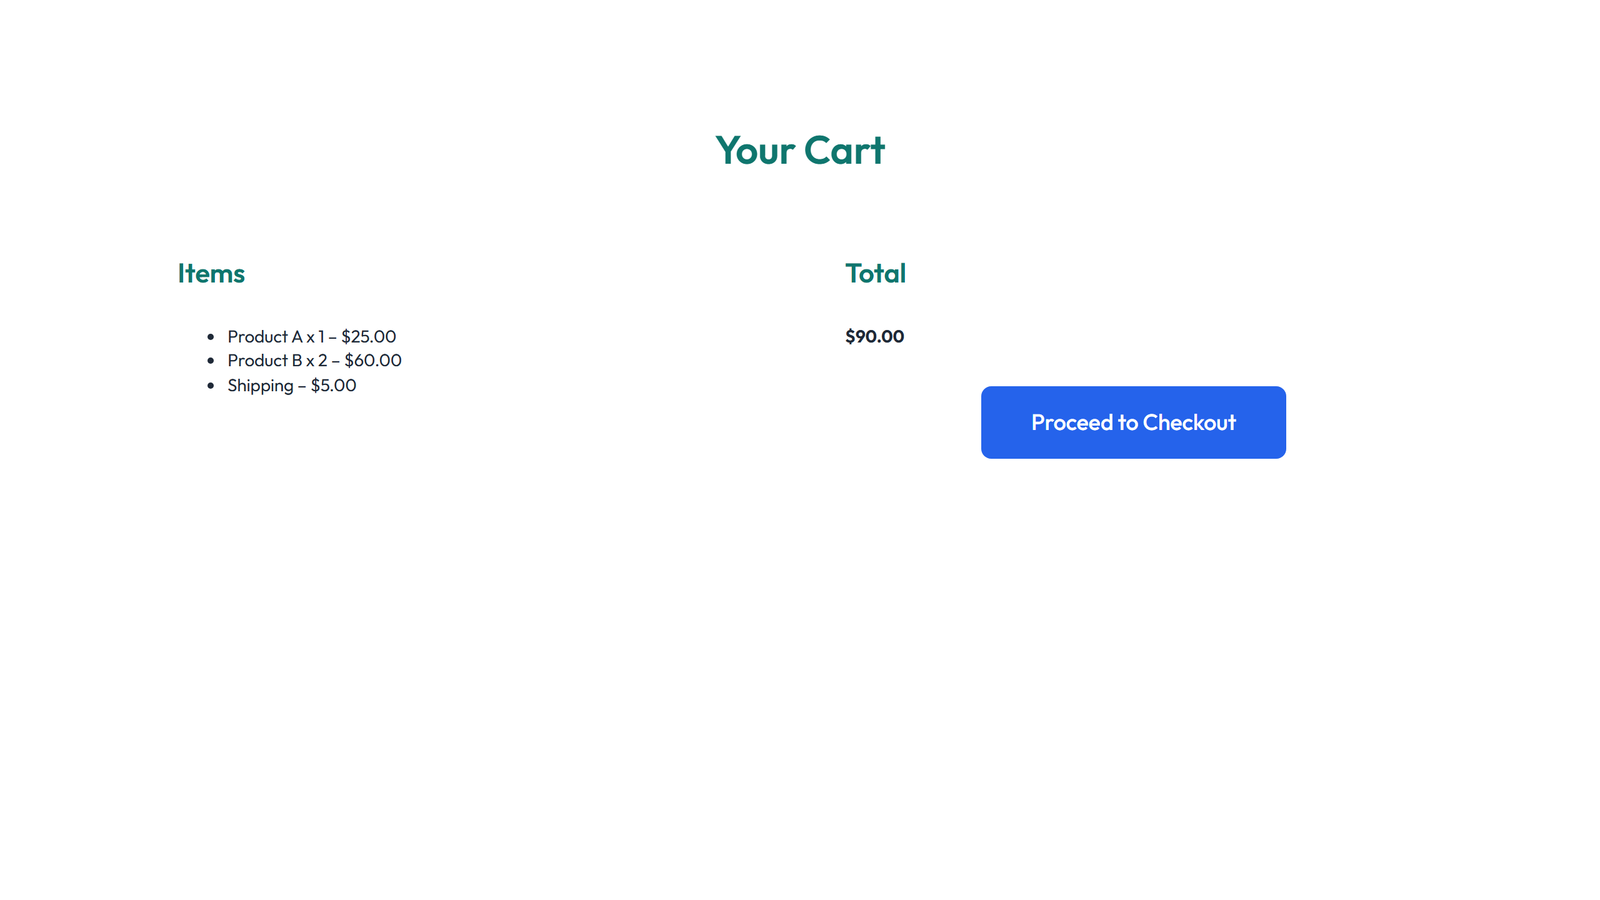The height and width of the screenshot is (900, 1600).
Task: Click the bullet point beside Shipping
Action: pos(210,385)
